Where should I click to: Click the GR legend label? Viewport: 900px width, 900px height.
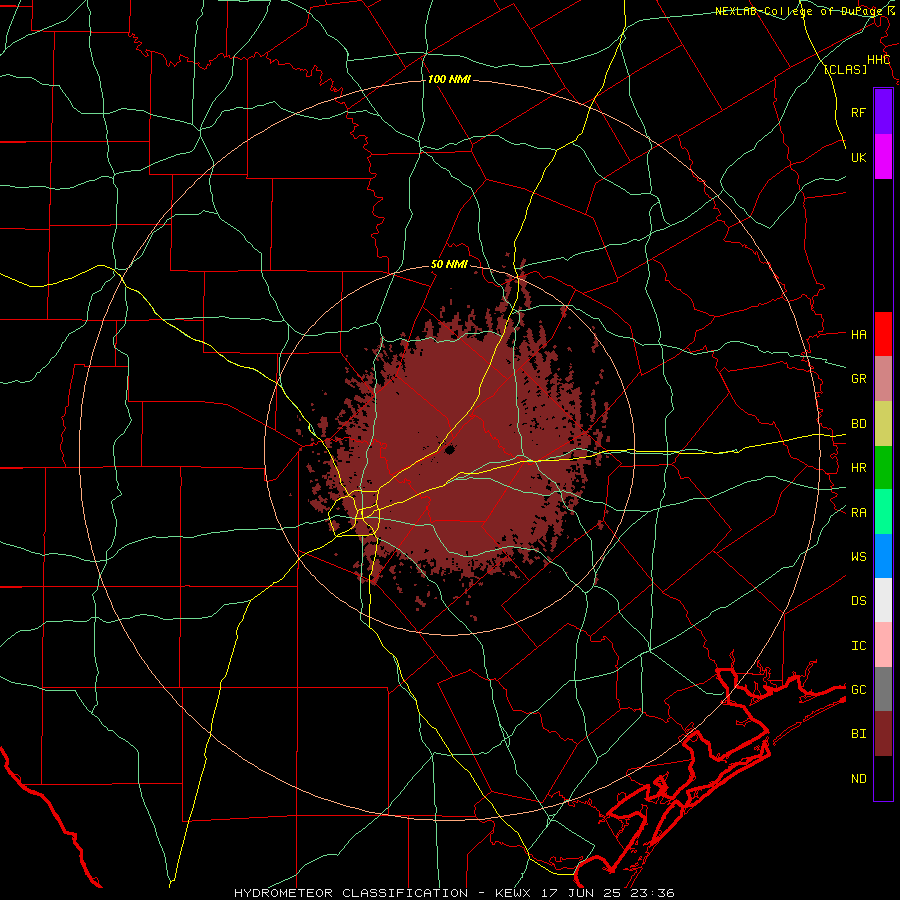pos(858,379)
